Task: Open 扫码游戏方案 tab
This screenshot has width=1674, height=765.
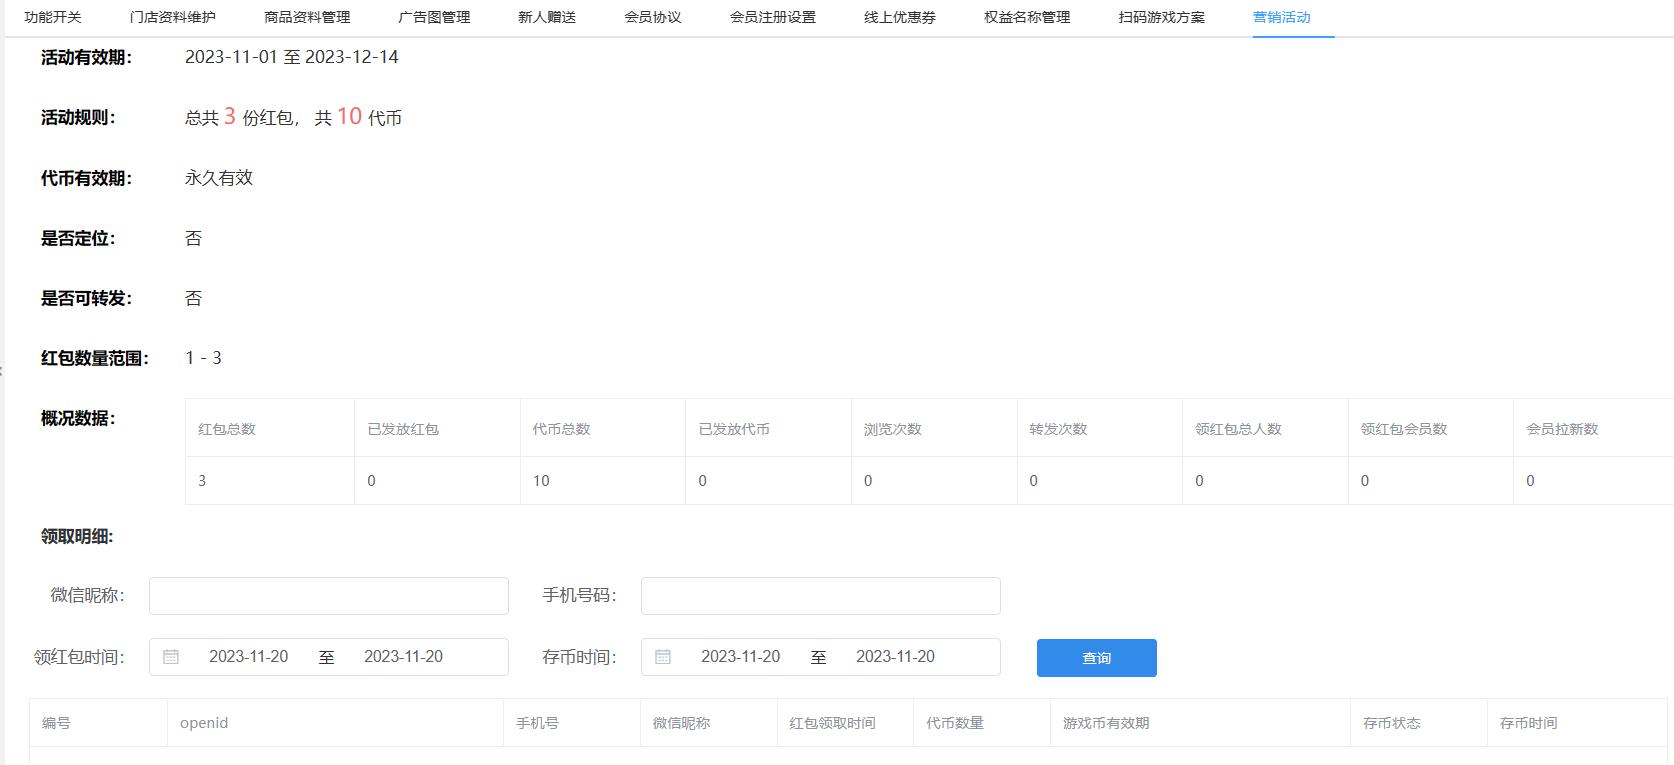Action: coord(1162,17)
